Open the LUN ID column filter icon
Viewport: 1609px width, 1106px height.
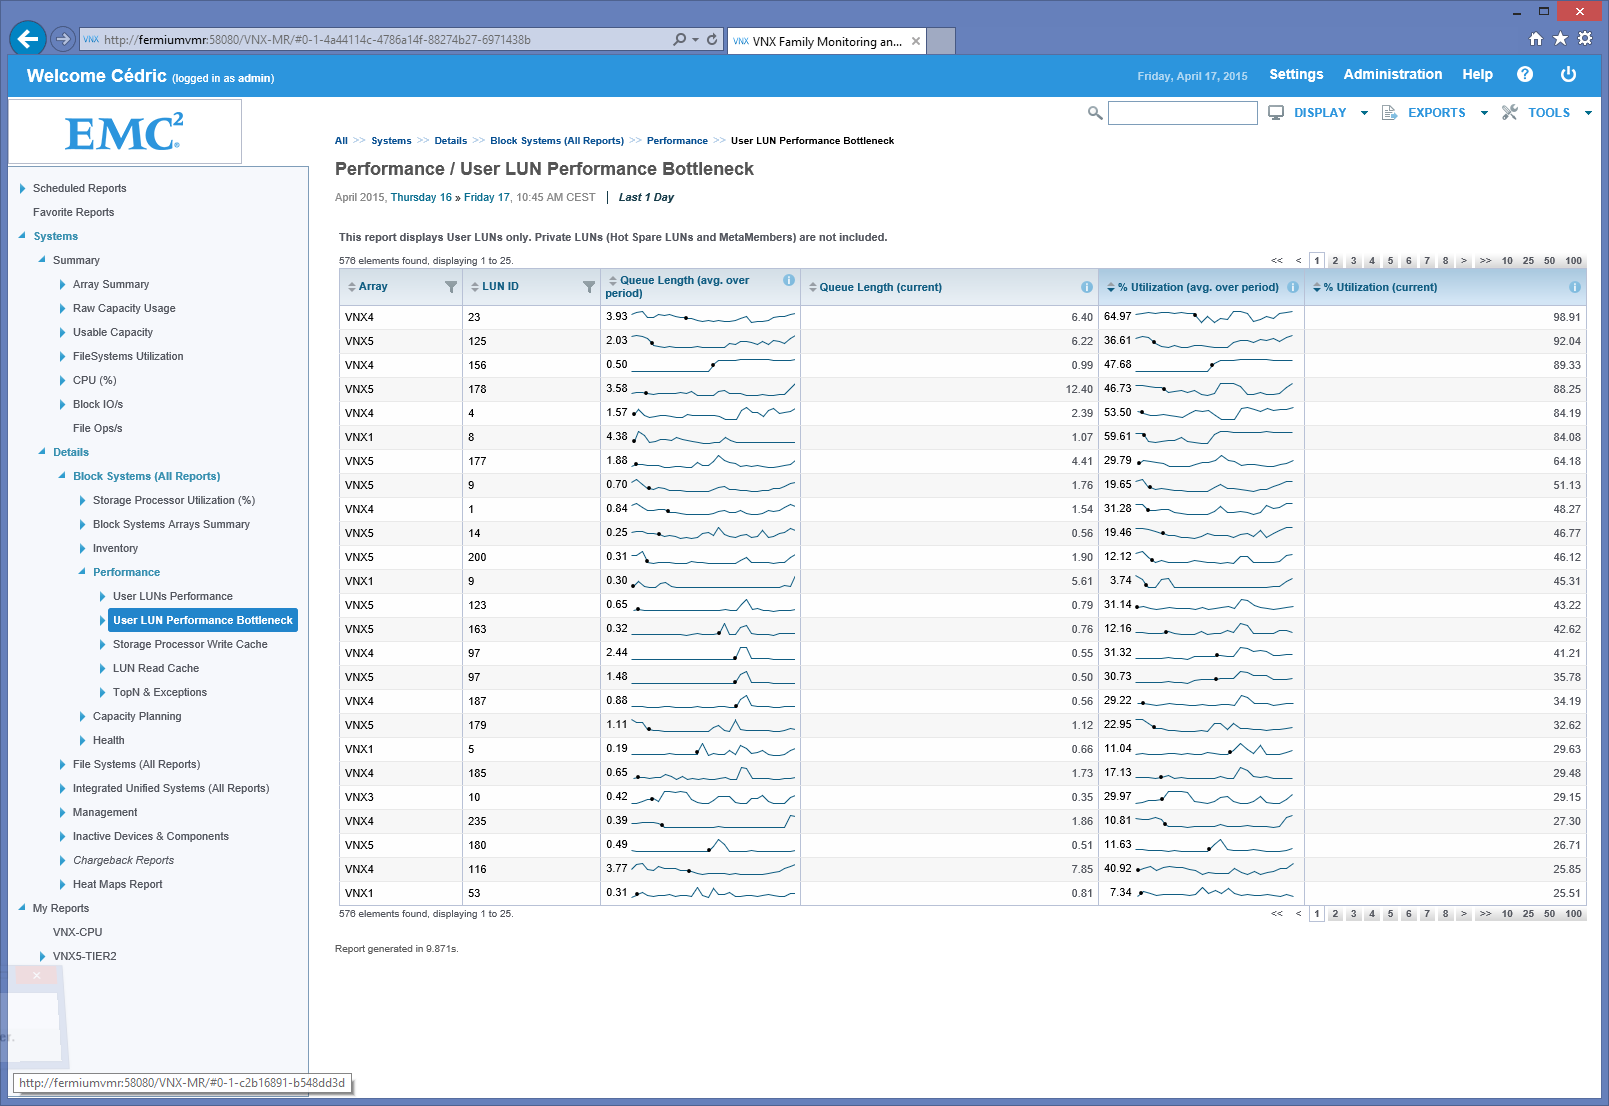click(589, 287)
